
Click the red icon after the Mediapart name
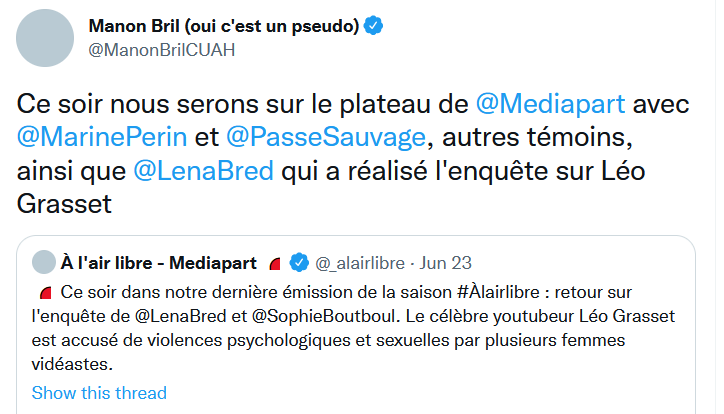[275, 264]
